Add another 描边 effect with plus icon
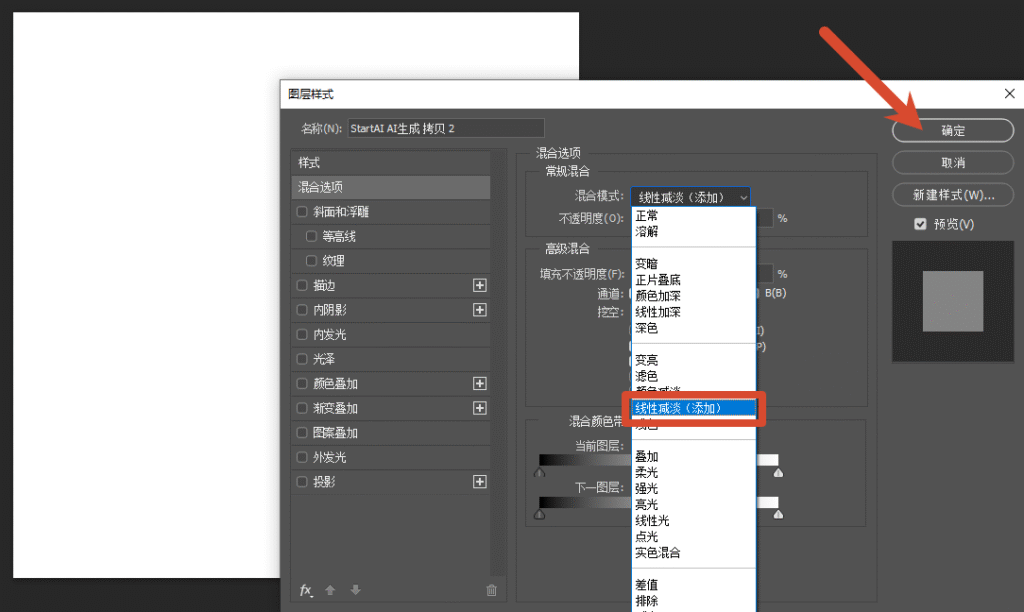This screenshot has width=1024, height=612. tap(479, 285)
